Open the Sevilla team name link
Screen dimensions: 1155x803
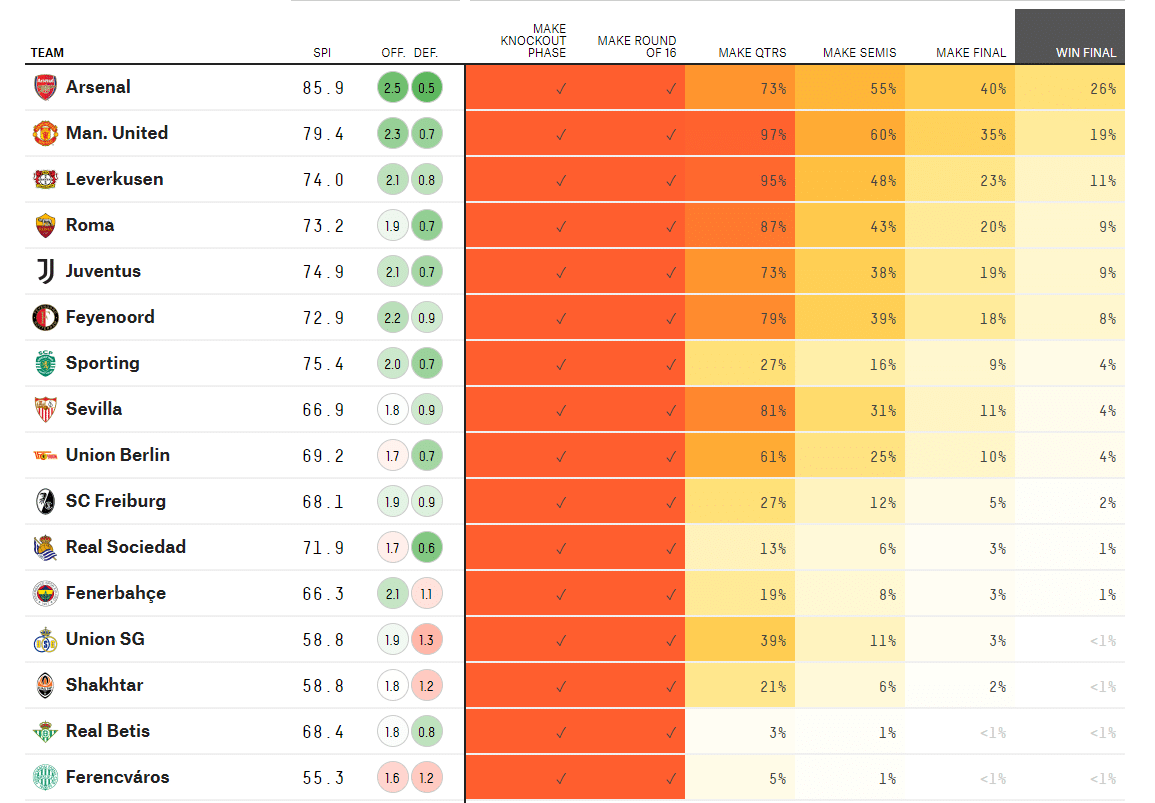(x=94, y=409)
